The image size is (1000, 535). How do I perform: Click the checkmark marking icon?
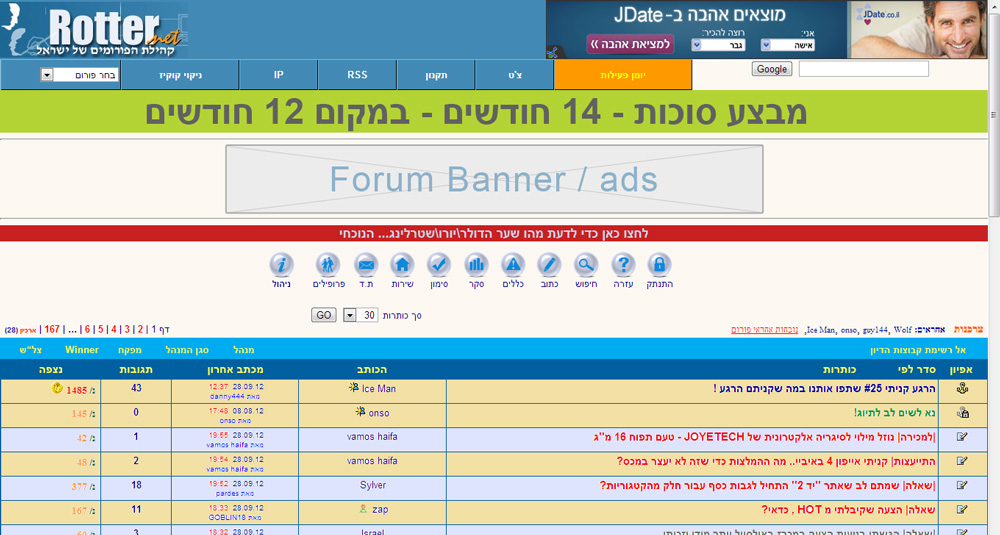coord(439,265)
